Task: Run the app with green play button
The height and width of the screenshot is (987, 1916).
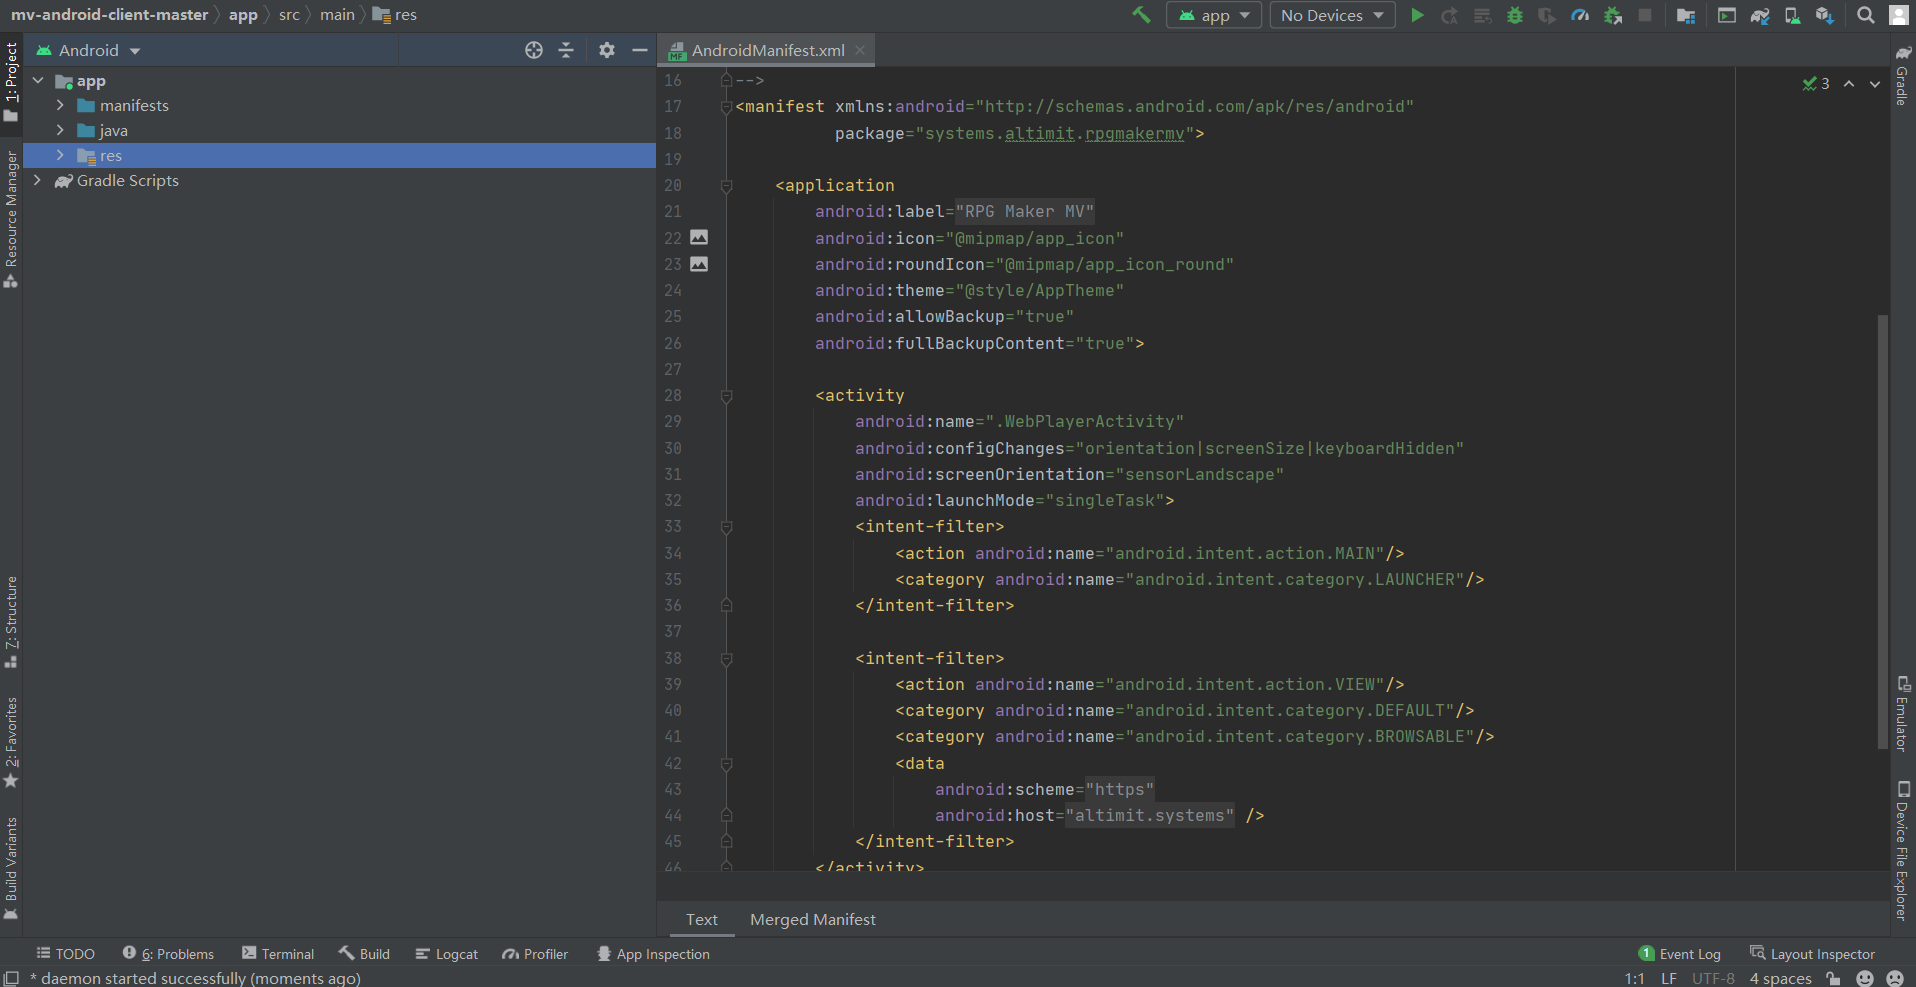Action: pyautogui.click(x=1417, y=15)
